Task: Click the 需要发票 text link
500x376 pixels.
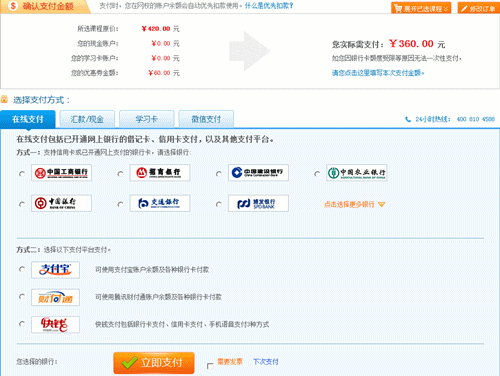Action: tap(230, 362)
